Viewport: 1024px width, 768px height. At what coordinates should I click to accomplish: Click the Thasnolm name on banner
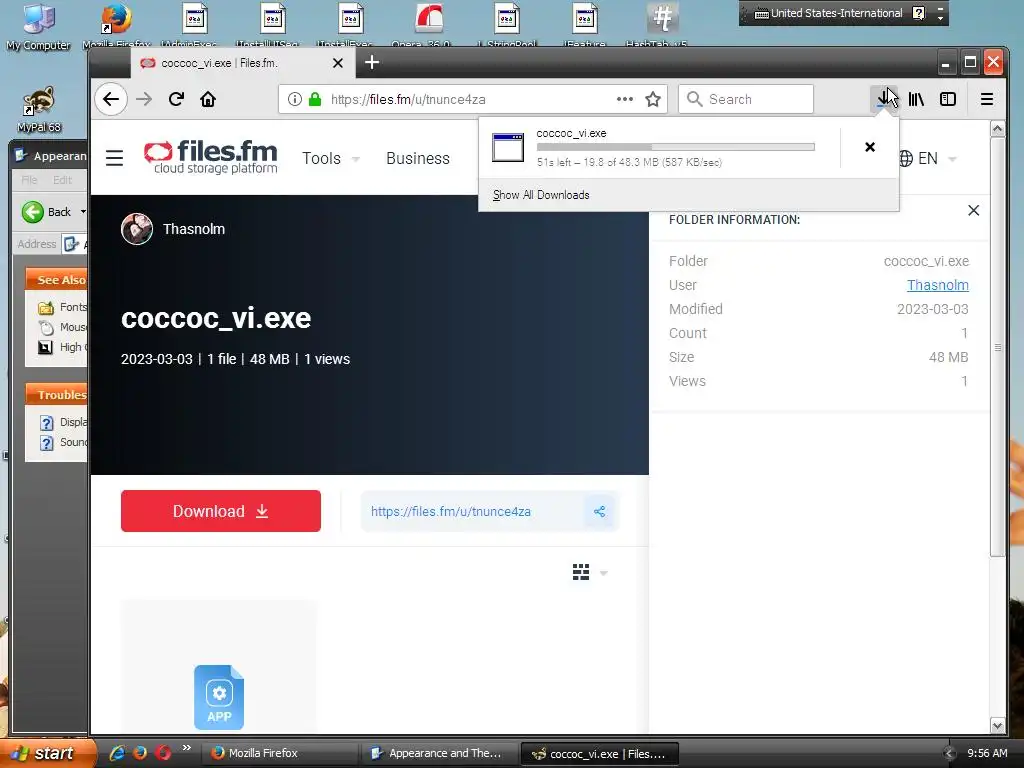(x=194, y=229)
